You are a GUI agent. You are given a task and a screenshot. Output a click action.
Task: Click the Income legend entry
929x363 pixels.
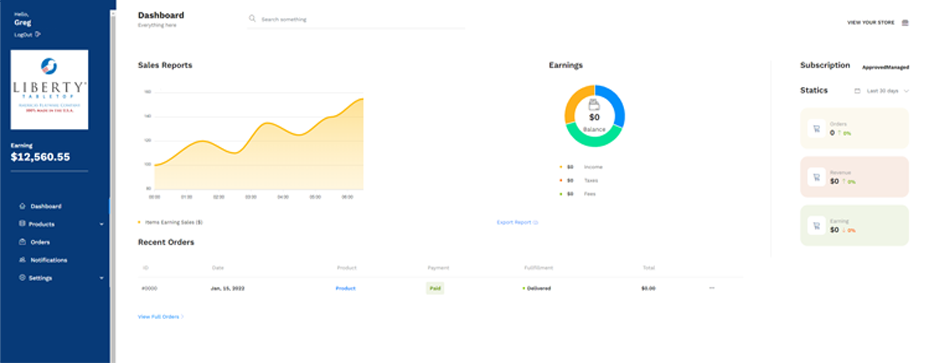click(581, 167)
